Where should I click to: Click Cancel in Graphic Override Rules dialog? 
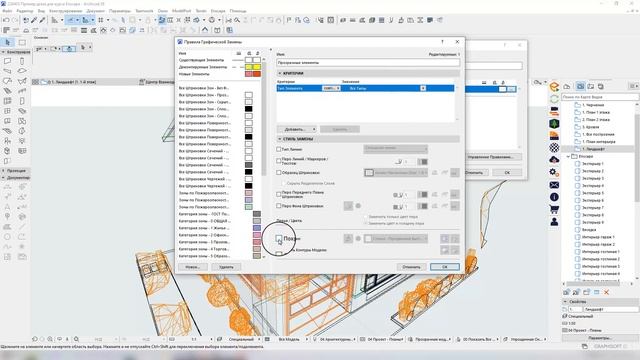[x=411, y=267]
